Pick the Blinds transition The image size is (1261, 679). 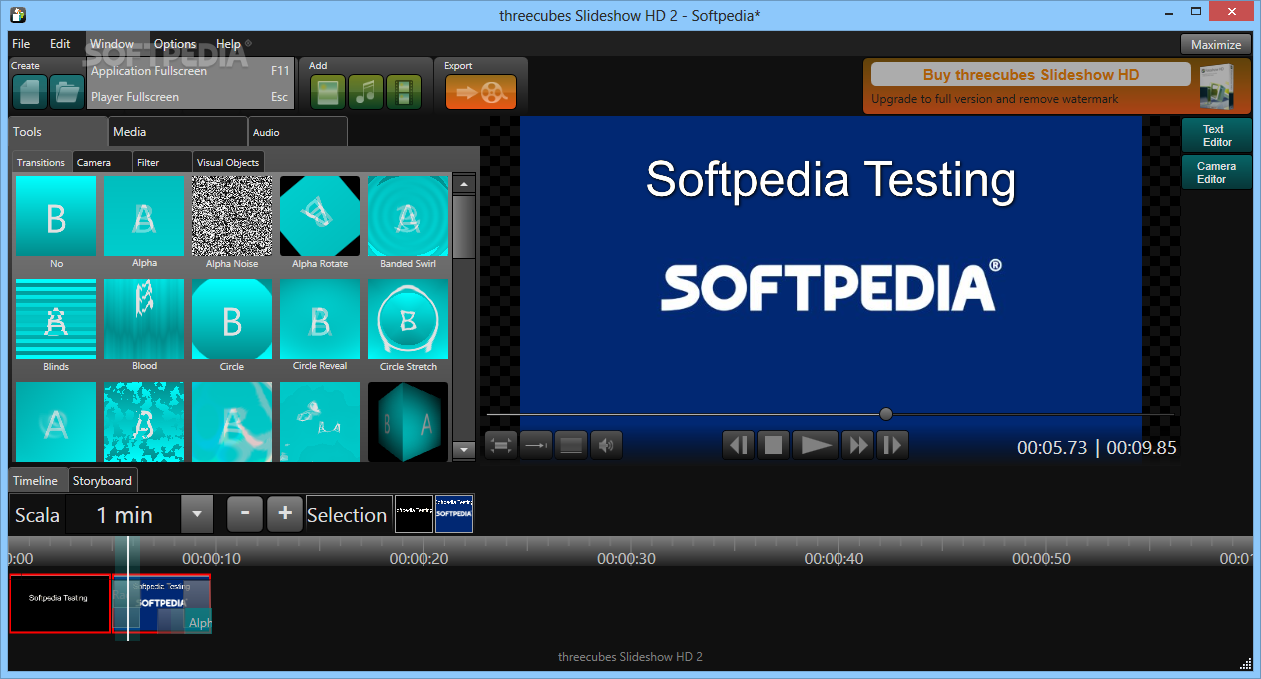56,319
